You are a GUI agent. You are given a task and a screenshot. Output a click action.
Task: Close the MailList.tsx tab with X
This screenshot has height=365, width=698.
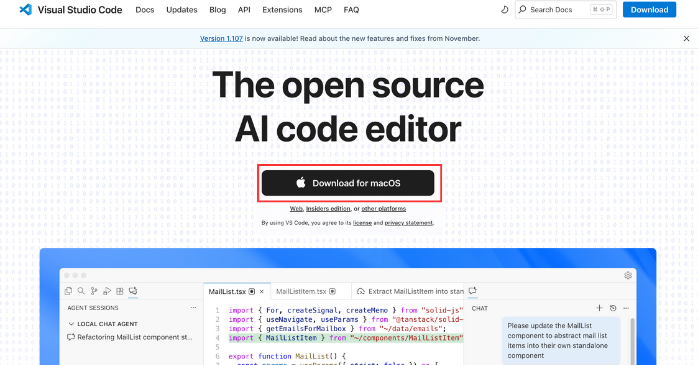tap(262, 292)
